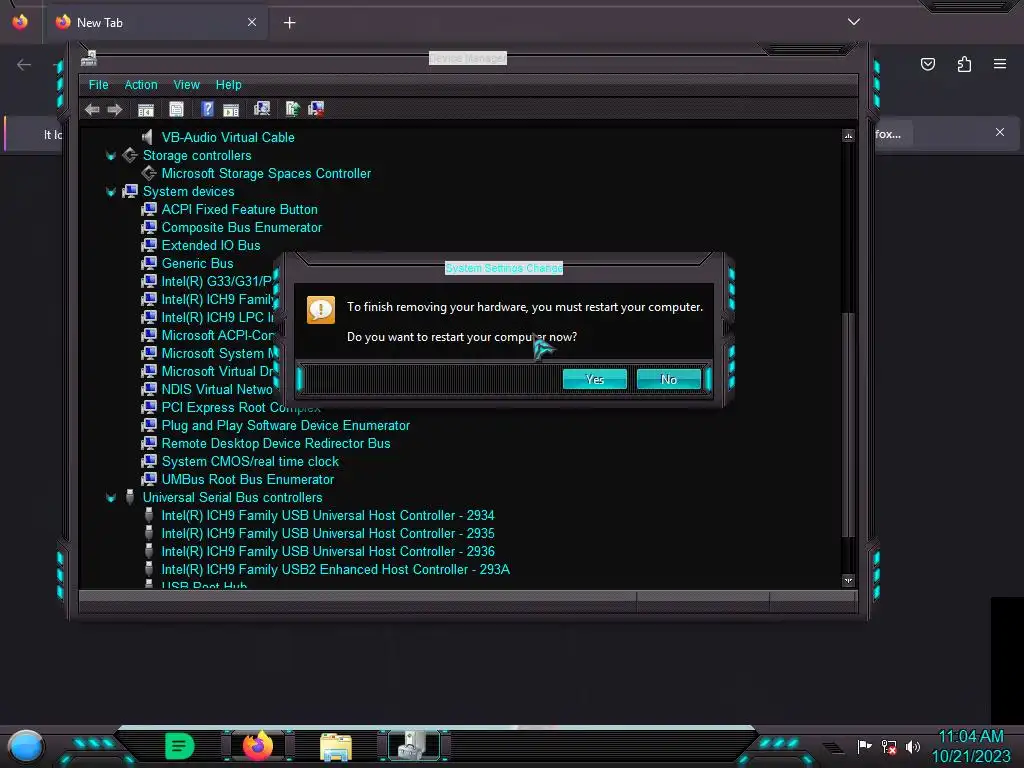
Task: Click the Forward arrow in Device Manager toolbar
Action: 115,109
